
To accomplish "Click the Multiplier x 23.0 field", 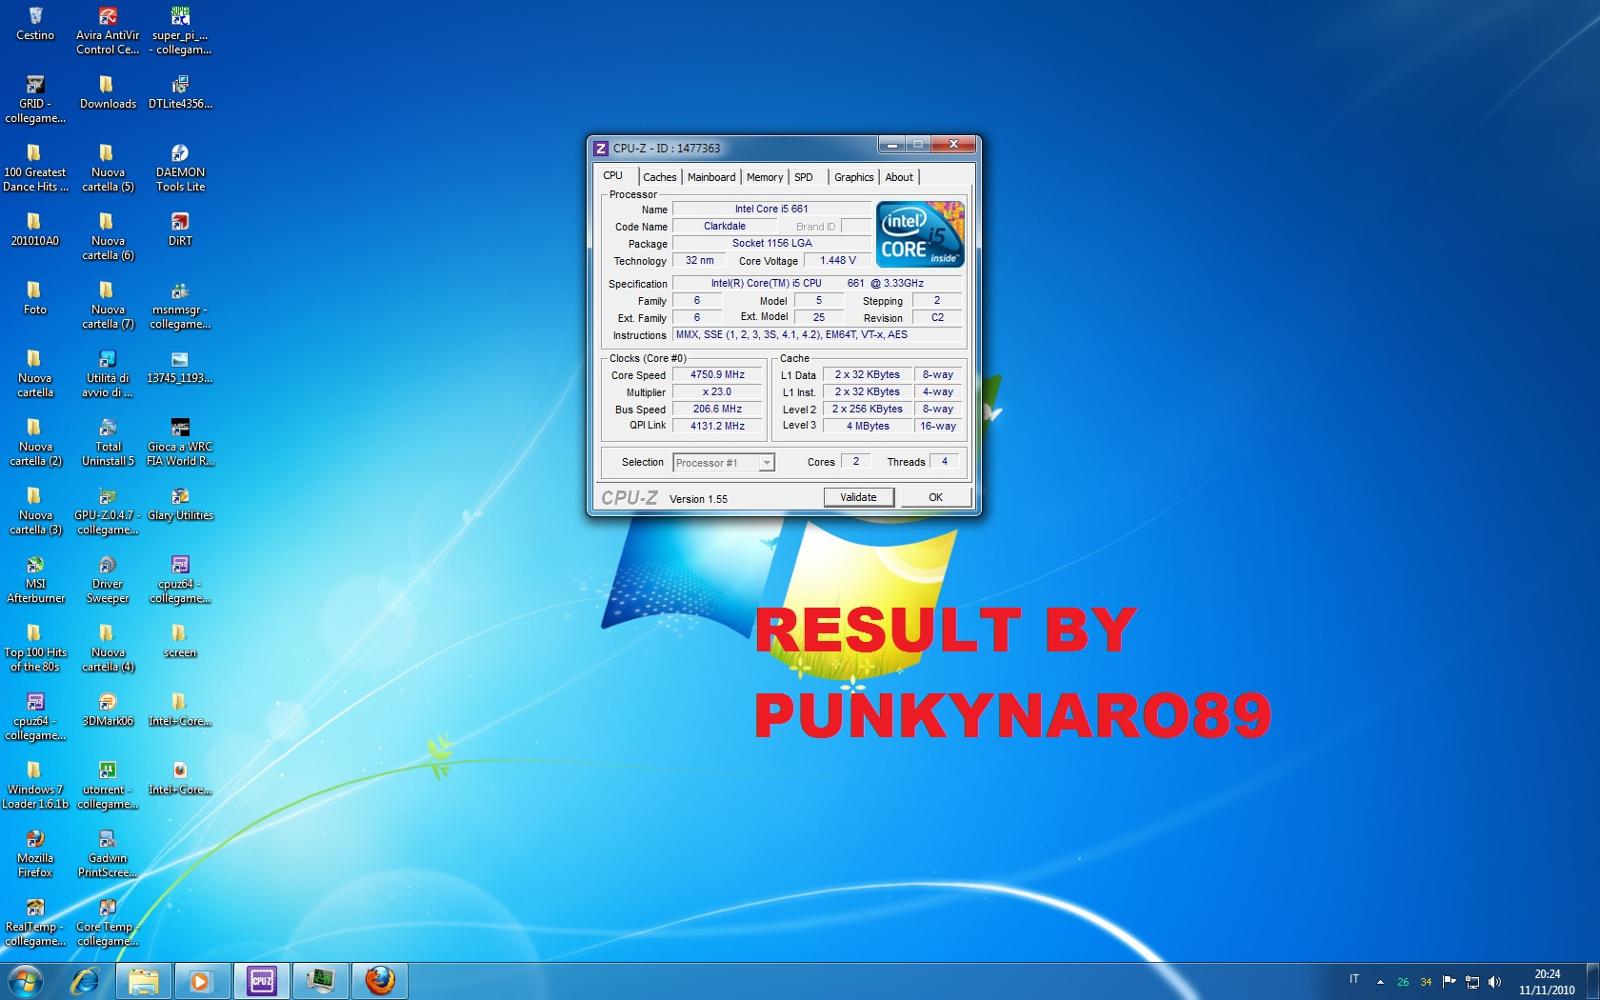I will point(717,392).
